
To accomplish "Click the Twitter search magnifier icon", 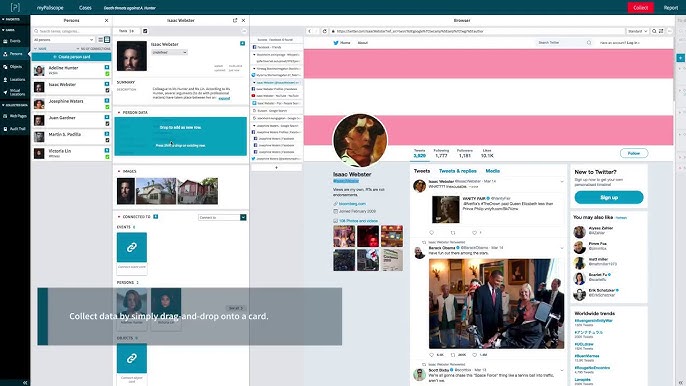I will click(589, 42).
